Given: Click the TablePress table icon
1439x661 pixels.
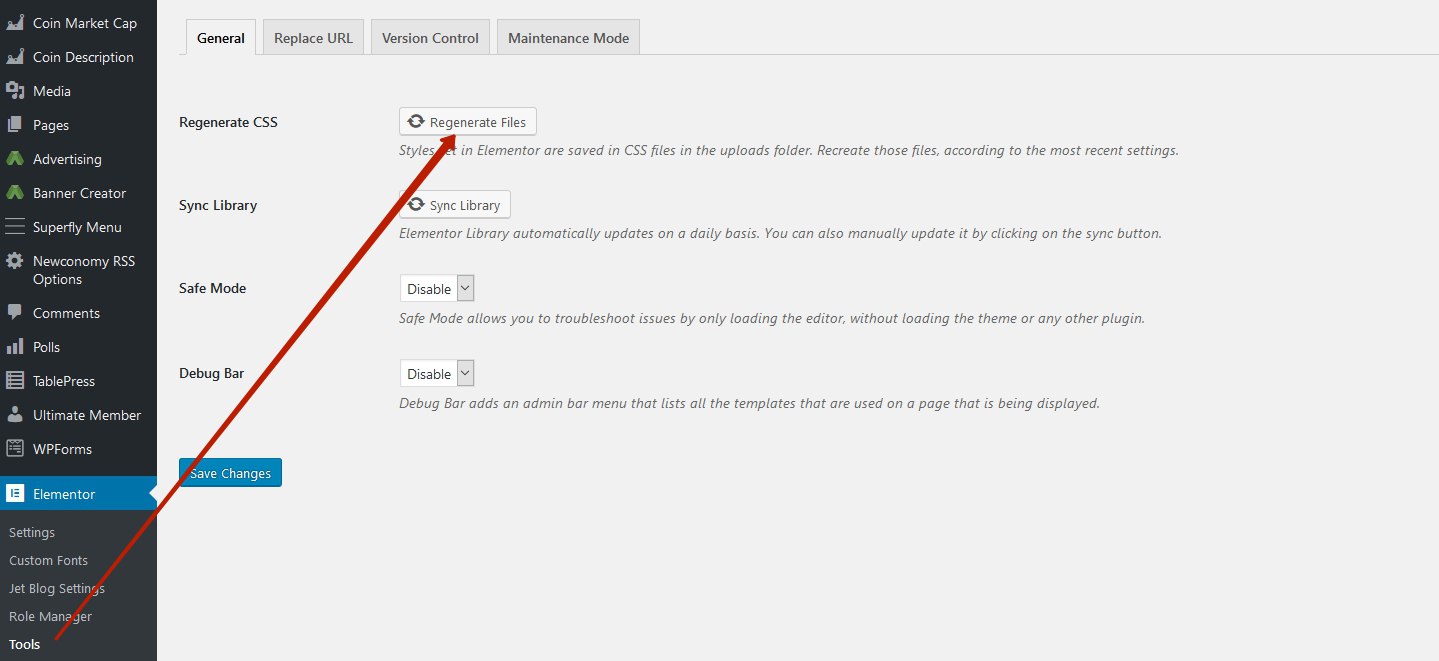Looking at the screenshot, I should (x=15, y=381).
